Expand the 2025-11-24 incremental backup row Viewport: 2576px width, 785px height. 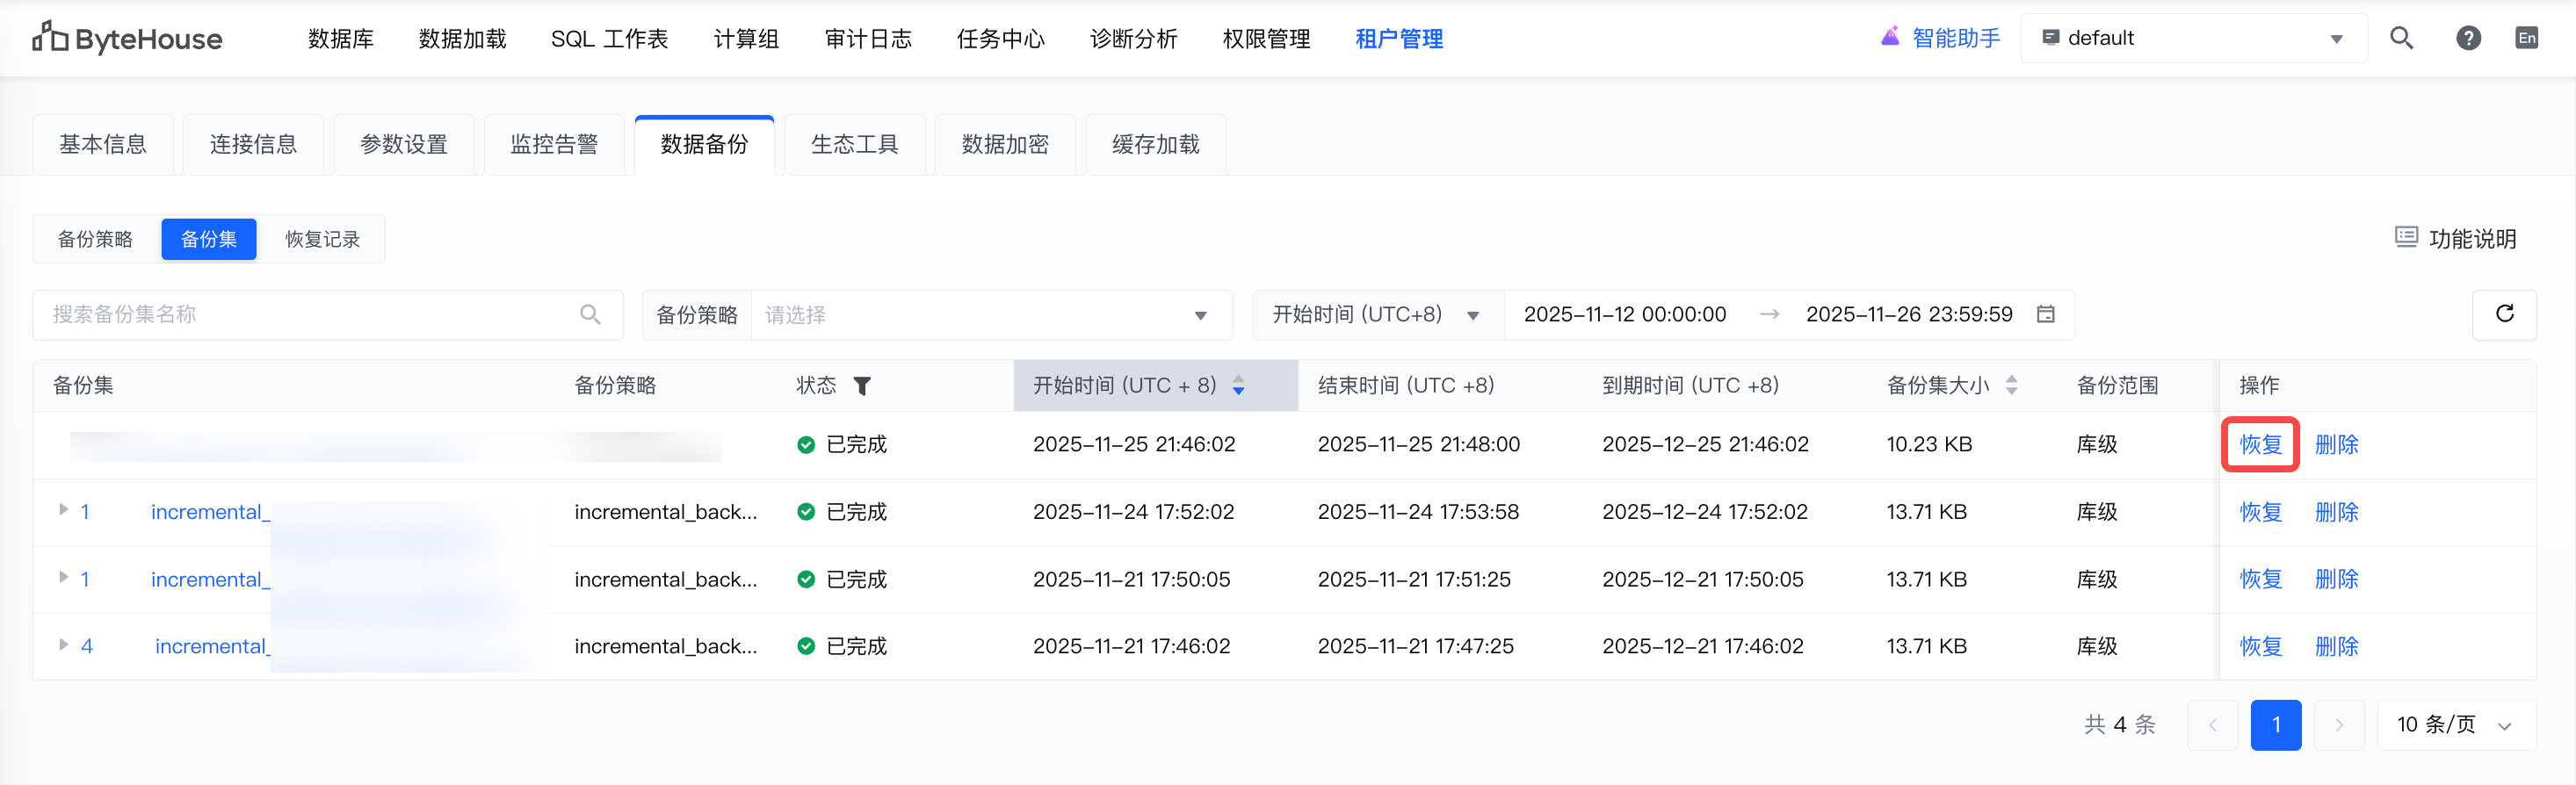64,510
